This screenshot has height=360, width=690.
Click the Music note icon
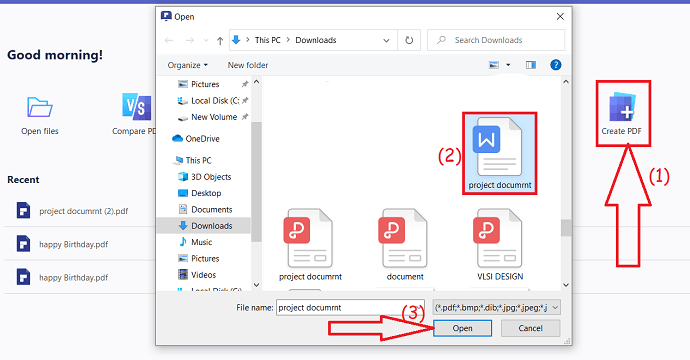[x=183, y=242]
